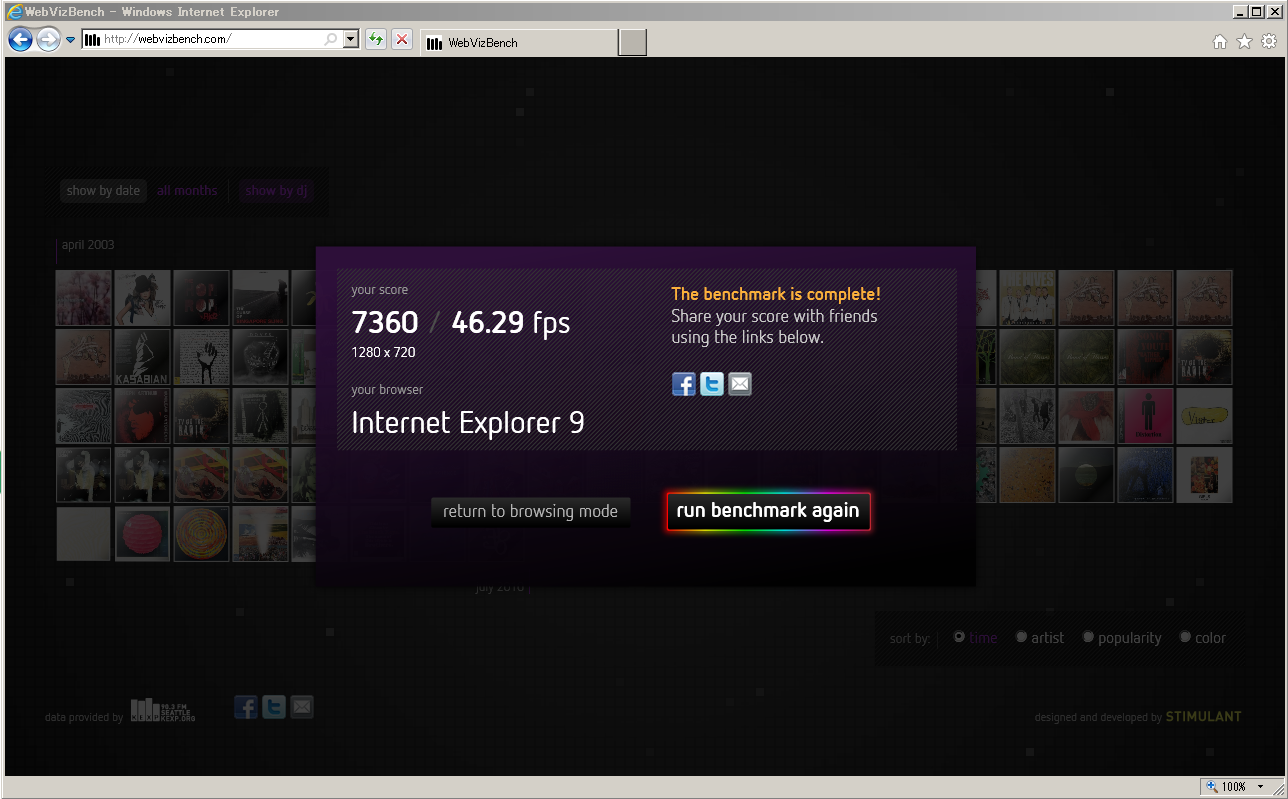1288x799 pixels.
Task: Click the 1280 x 720 resolution text
Action: click(383, 352)
